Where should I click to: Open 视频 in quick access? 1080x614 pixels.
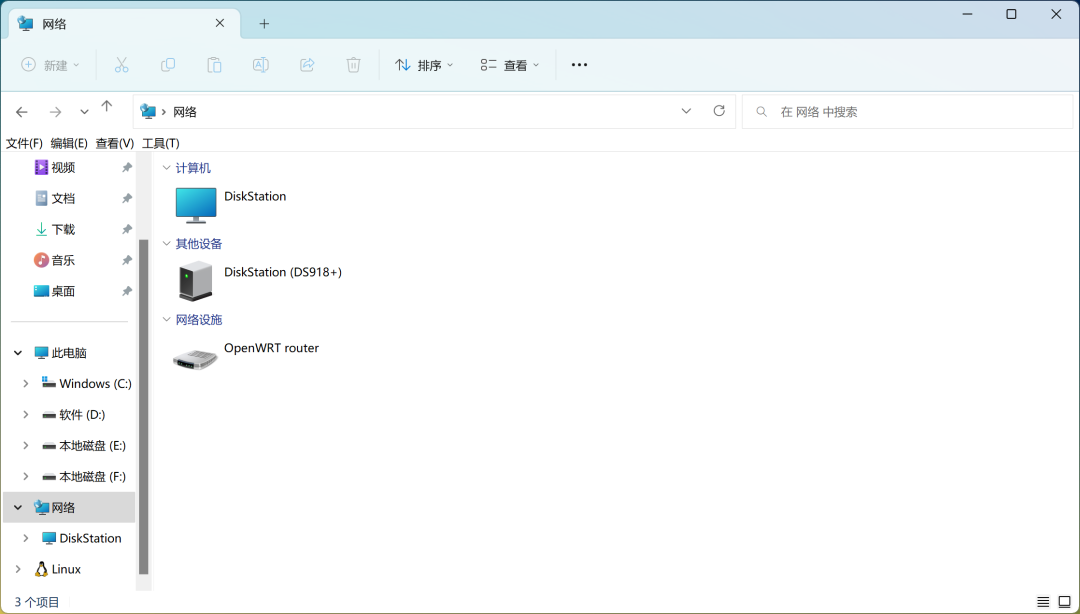click(x=56, y=167)
